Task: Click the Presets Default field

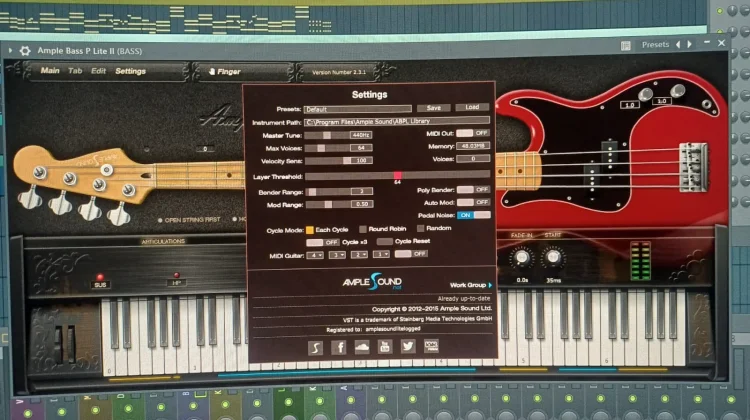Action: point(358,109)
